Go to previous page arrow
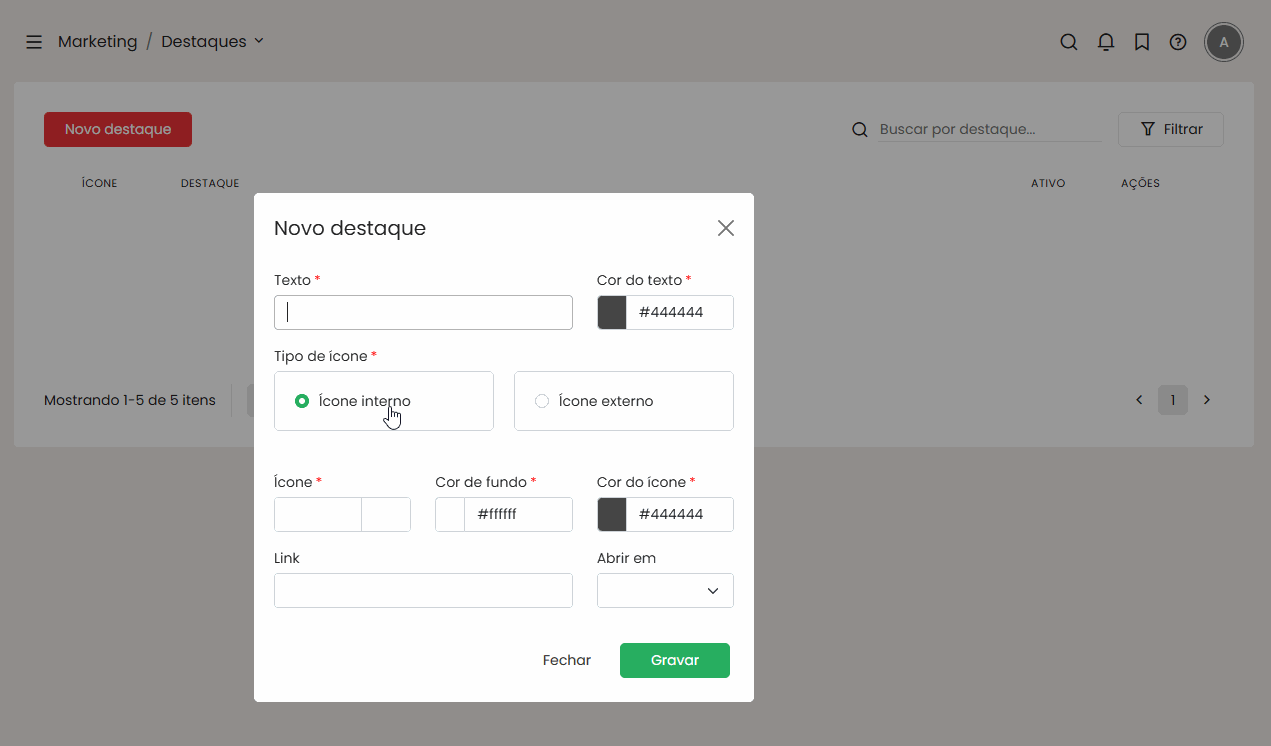 pos(1139,400)
